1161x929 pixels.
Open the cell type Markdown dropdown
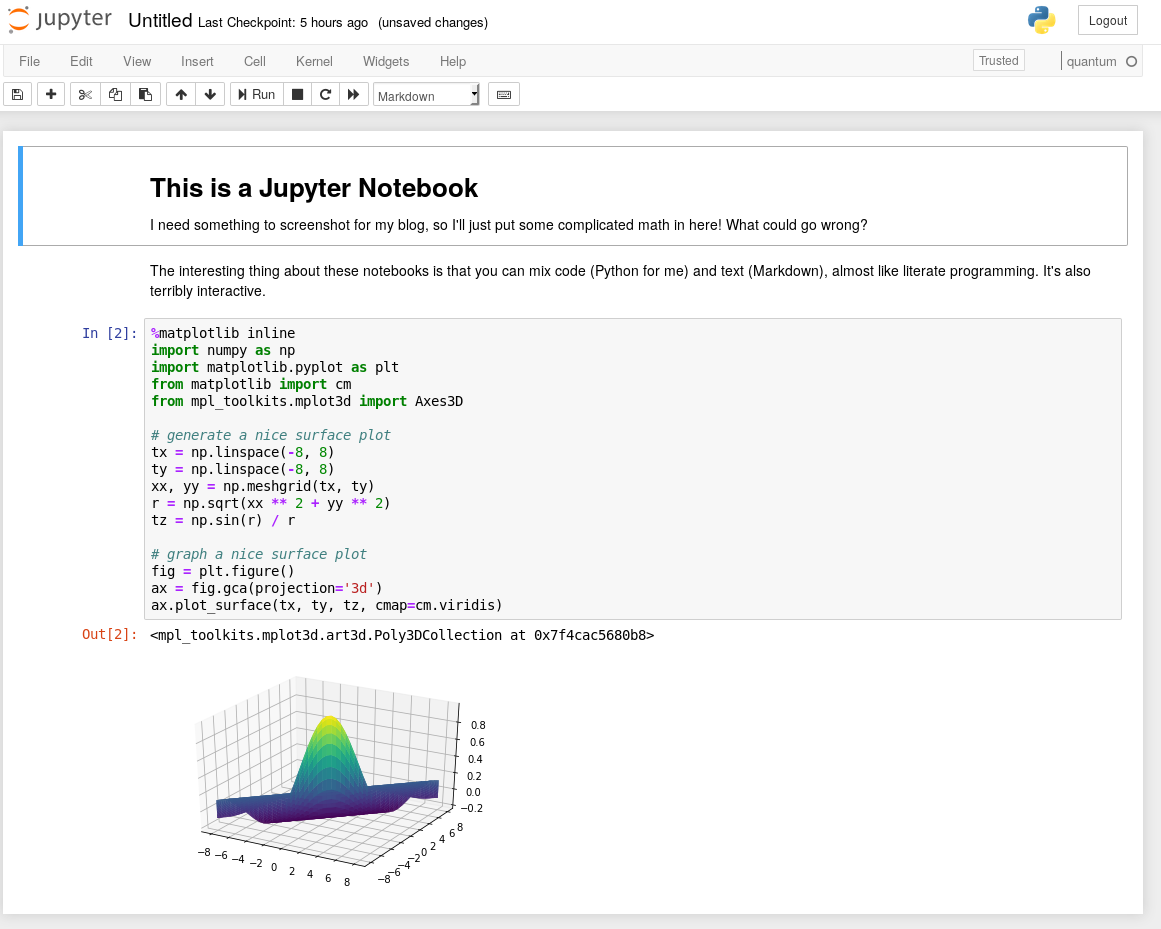point(426,95)
